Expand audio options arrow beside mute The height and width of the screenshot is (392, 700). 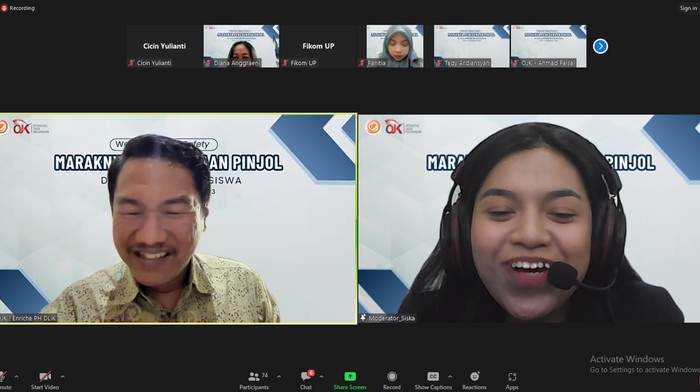(17, 377)
